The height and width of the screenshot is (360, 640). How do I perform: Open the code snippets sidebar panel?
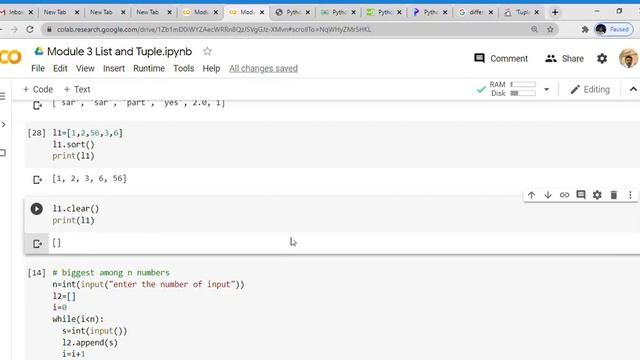(x=3, y=124)
